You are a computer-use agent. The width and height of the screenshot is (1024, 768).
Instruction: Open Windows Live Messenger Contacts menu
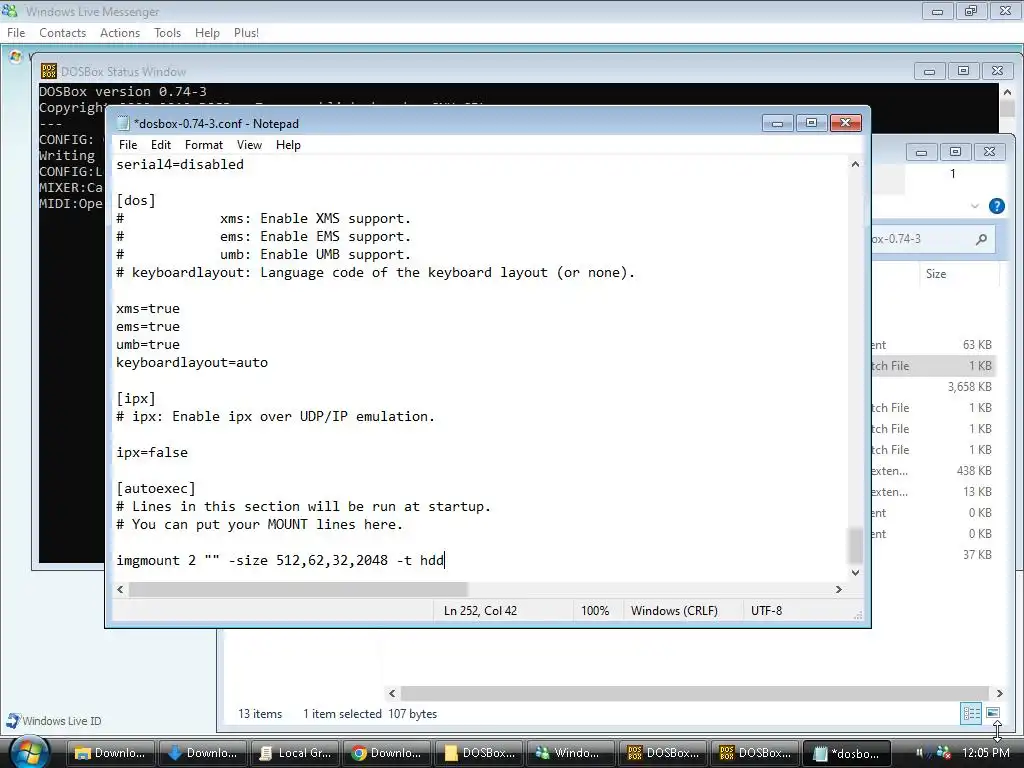[x=63, y=33]
